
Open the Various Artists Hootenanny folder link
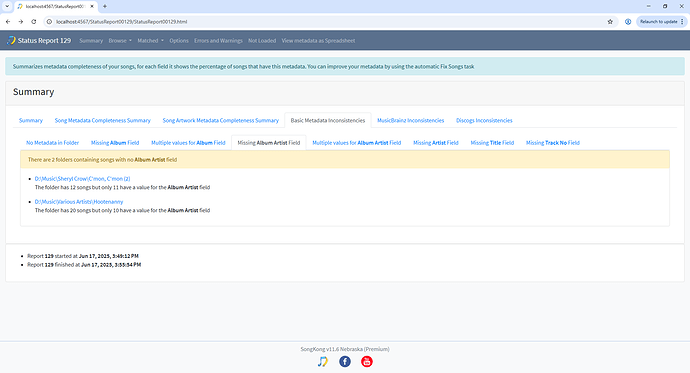(x=79, y=202)
